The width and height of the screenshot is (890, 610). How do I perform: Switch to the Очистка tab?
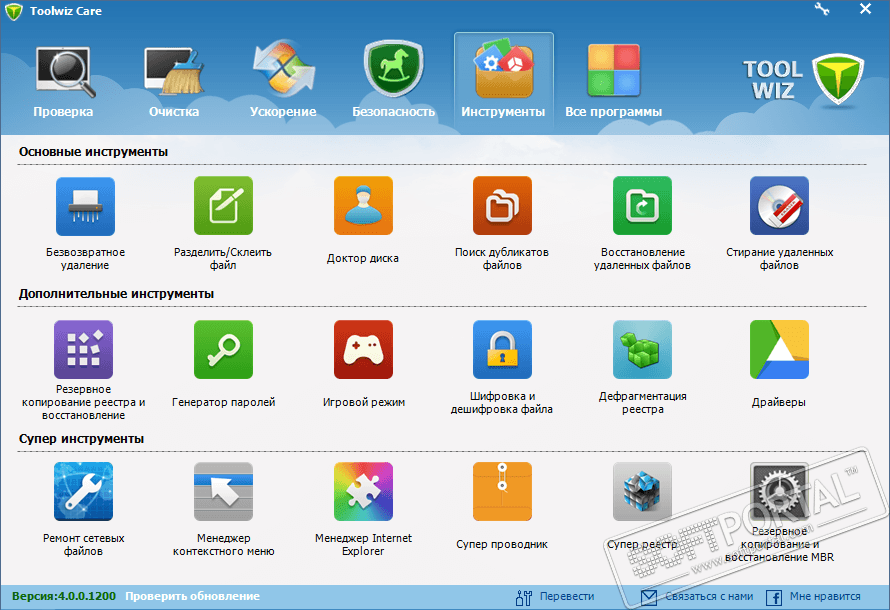click(x=174, y=81)
